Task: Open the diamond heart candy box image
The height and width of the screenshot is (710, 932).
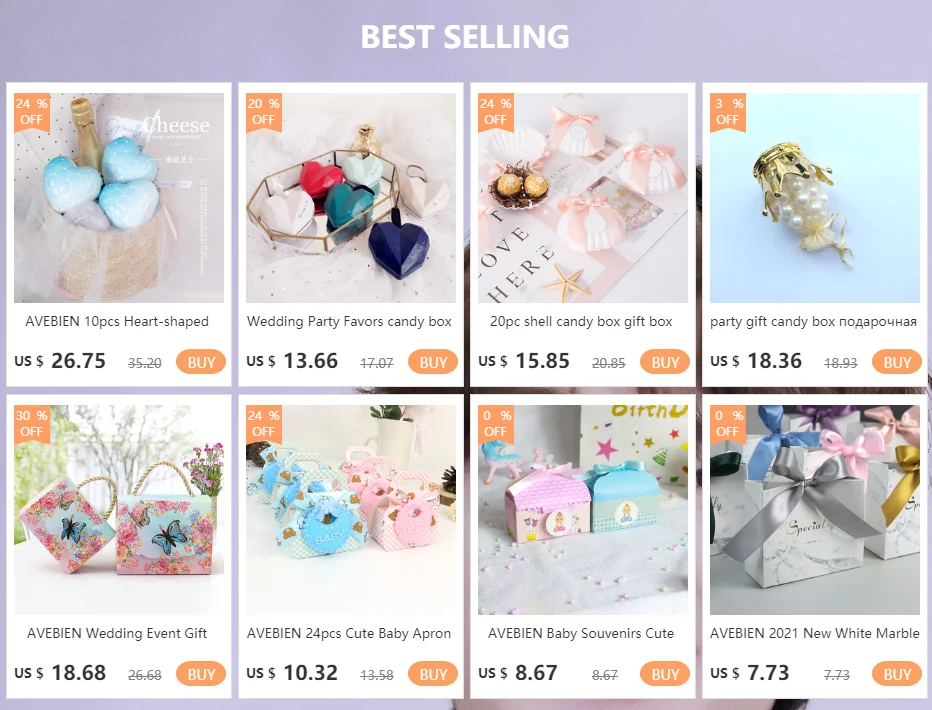Action: [351, 198]
